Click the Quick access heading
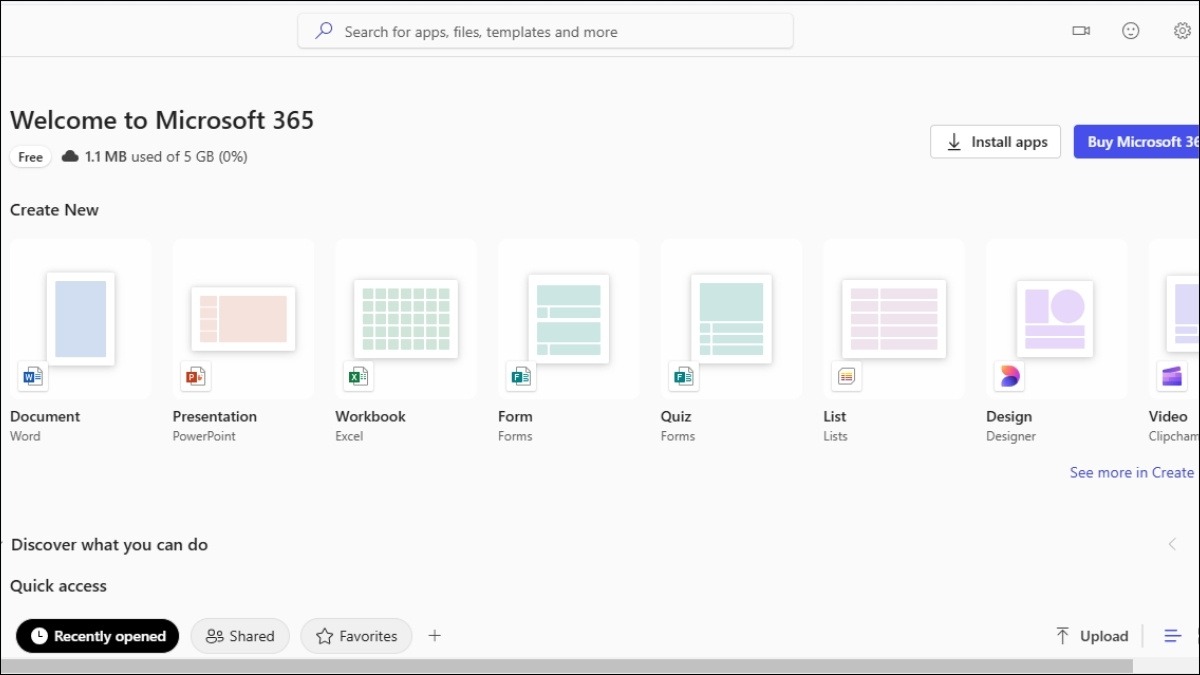This screenshot has height=675, width=1200. [58, 586]
